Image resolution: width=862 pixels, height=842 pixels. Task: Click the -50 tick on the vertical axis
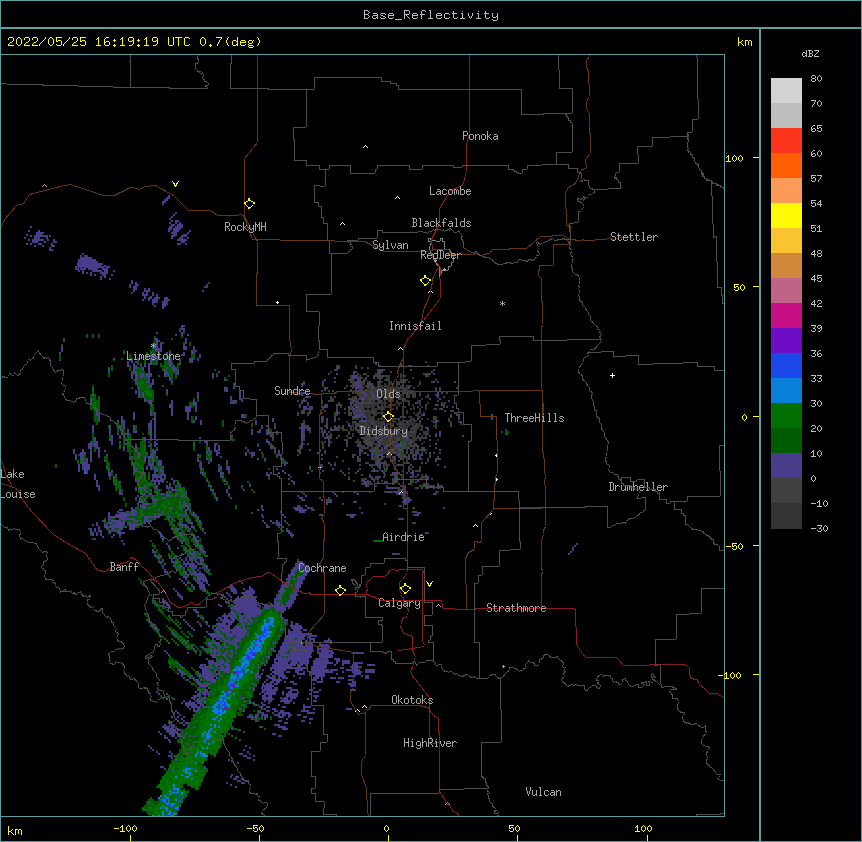(734, 546)
